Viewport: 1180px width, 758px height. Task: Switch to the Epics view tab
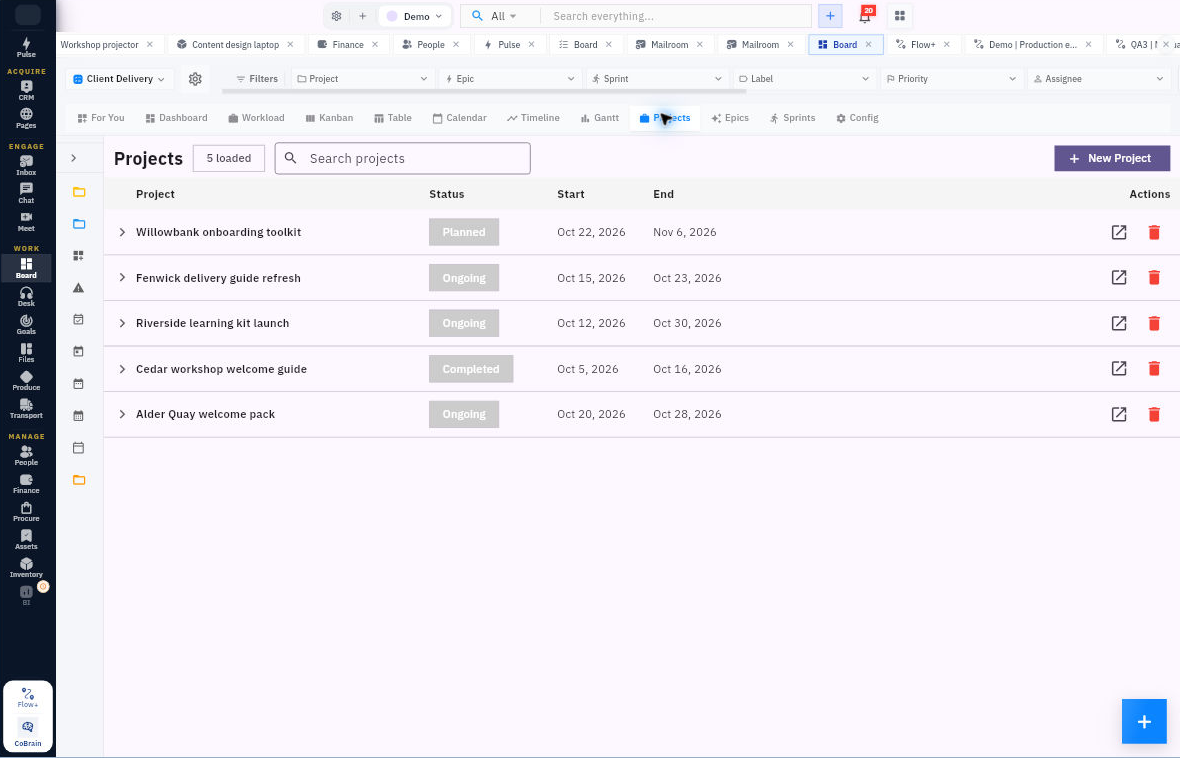click(x=730, y=117)
